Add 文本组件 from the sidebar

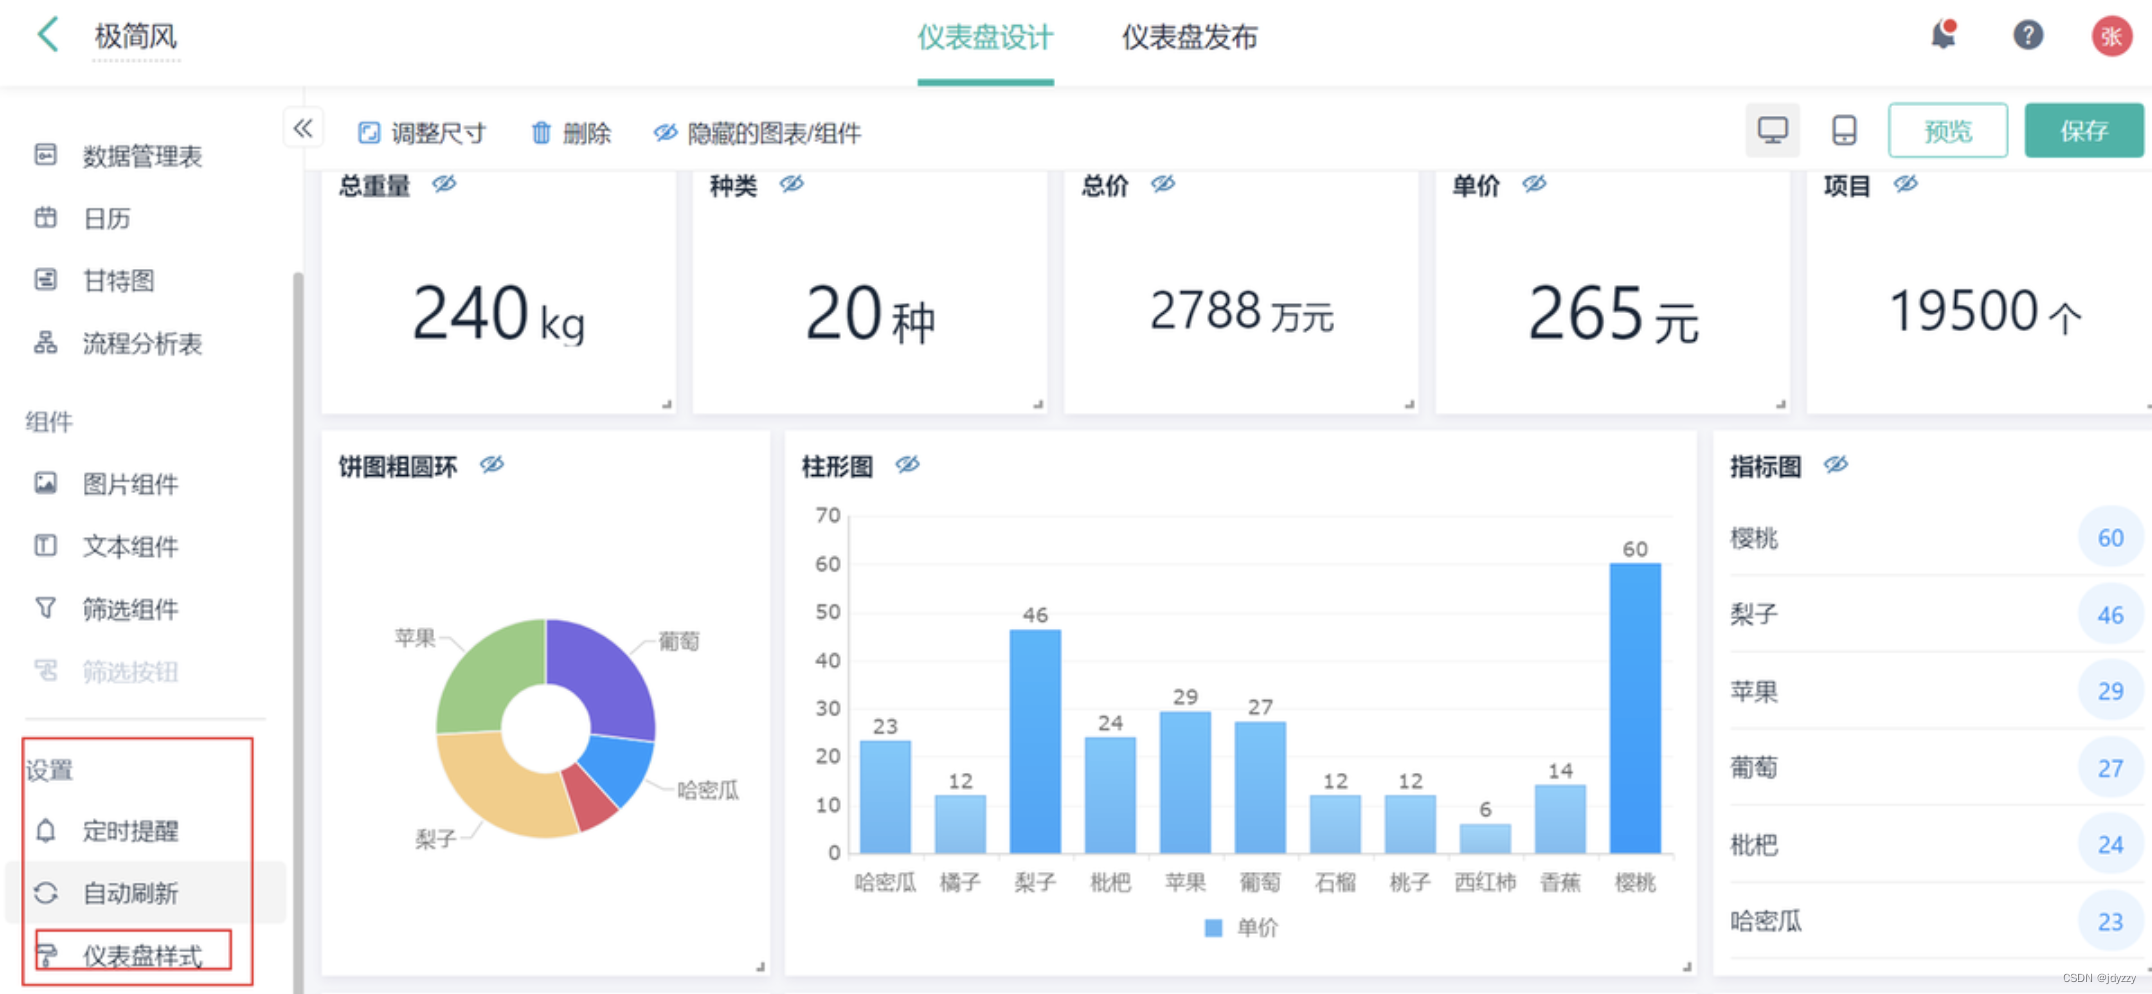pyautogui.click(x=131, y=547)
